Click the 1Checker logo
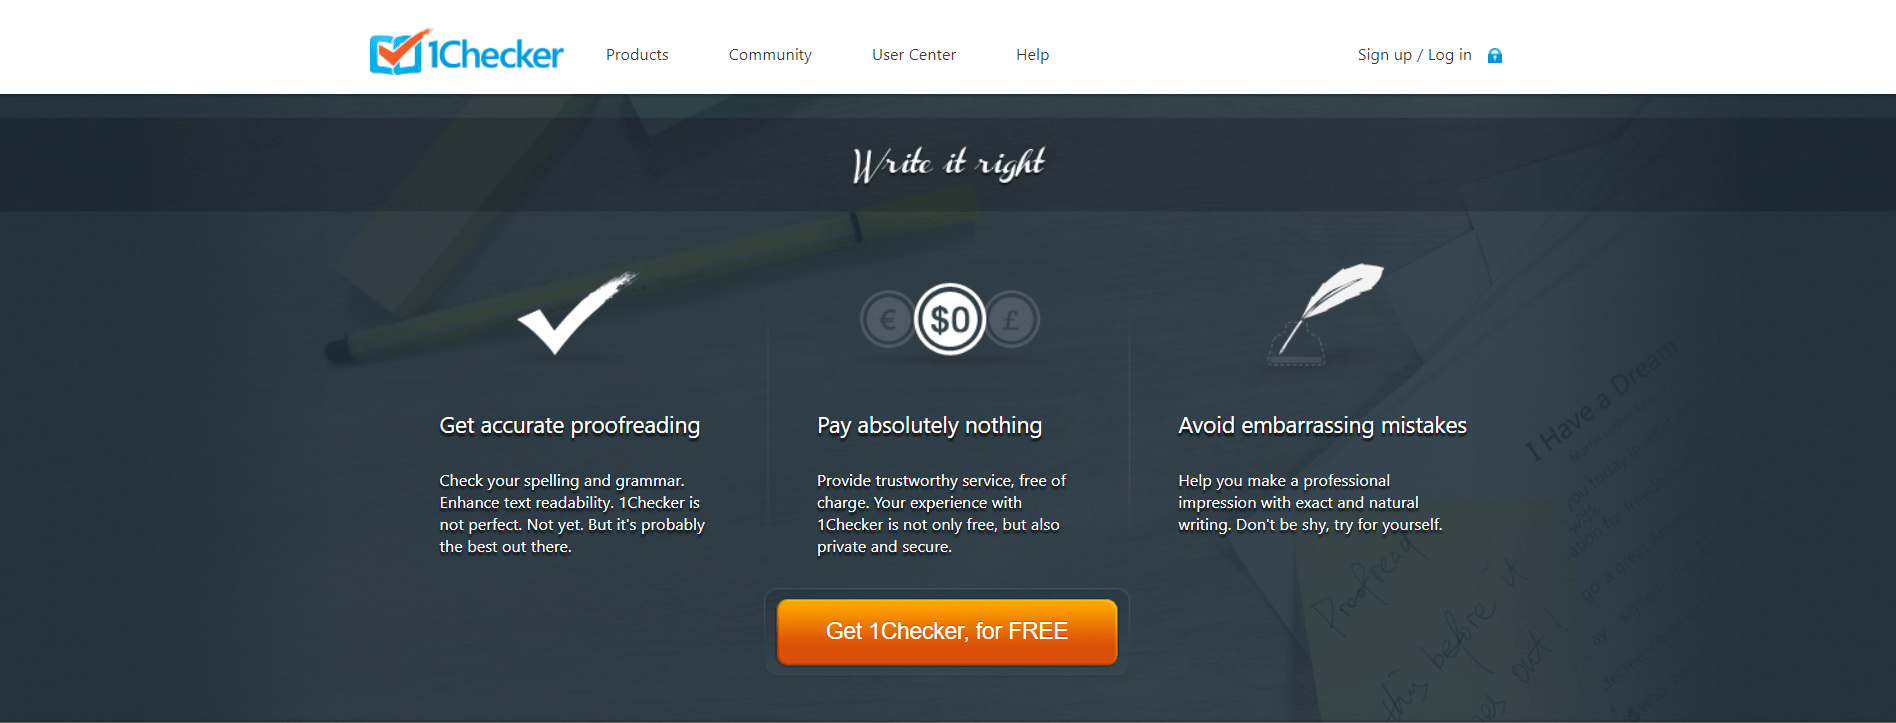 point(466,52)
